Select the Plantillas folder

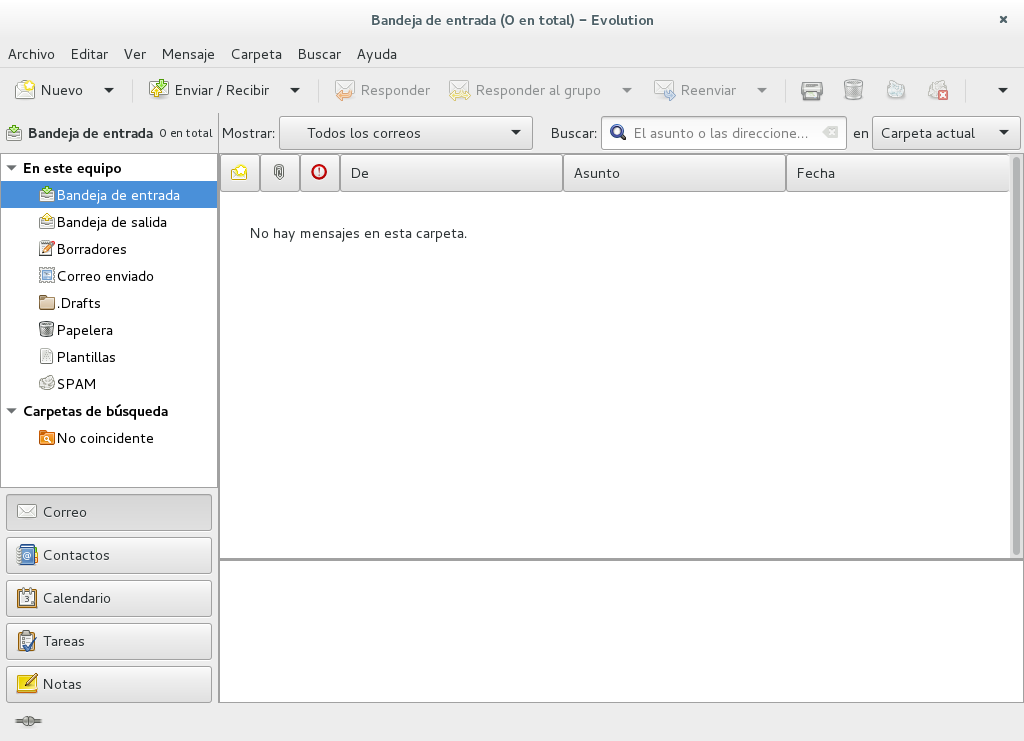tap(109, 356)
